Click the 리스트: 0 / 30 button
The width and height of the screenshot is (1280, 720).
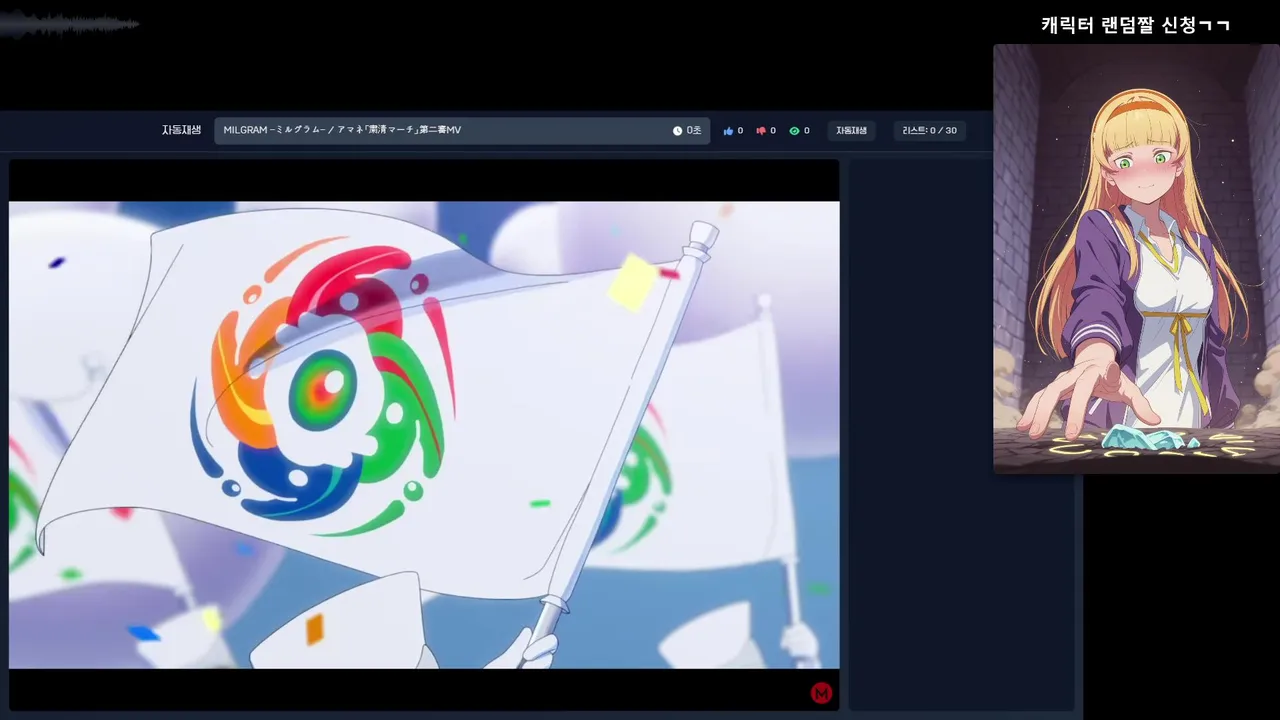coord(929,131)
